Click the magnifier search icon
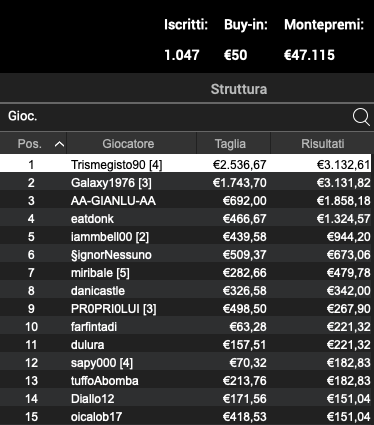Screen dimensions: 374x425 point(361,117)
